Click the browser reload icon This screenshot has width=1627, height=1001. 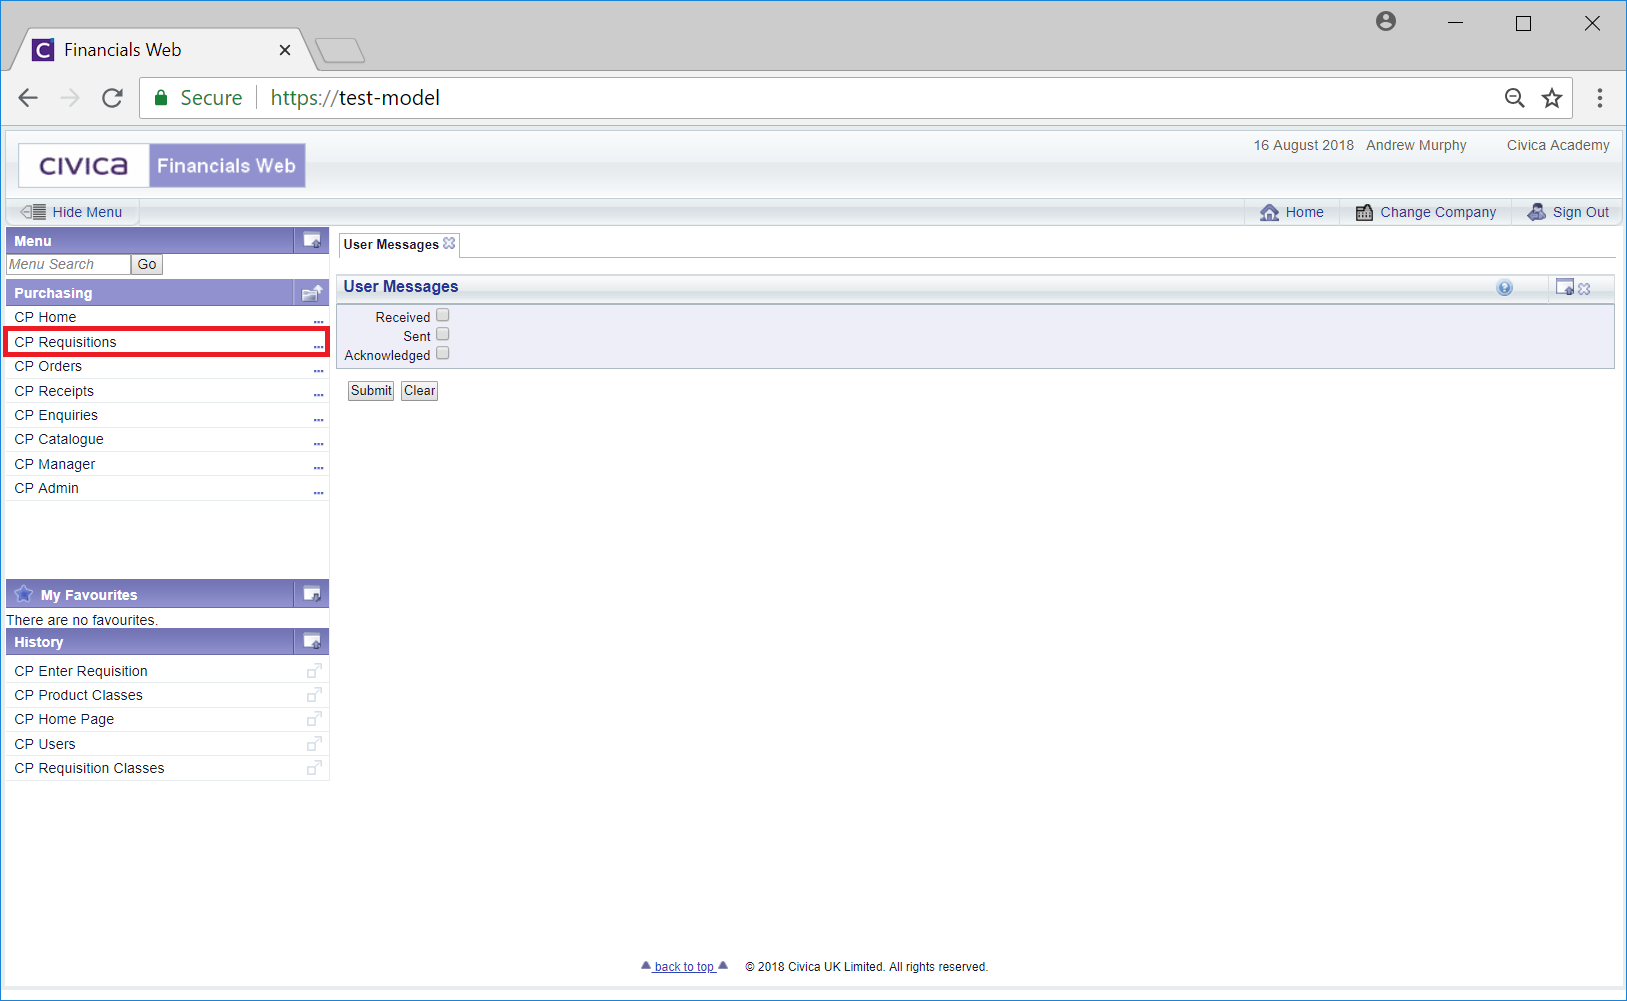click(x=112, y=98)
